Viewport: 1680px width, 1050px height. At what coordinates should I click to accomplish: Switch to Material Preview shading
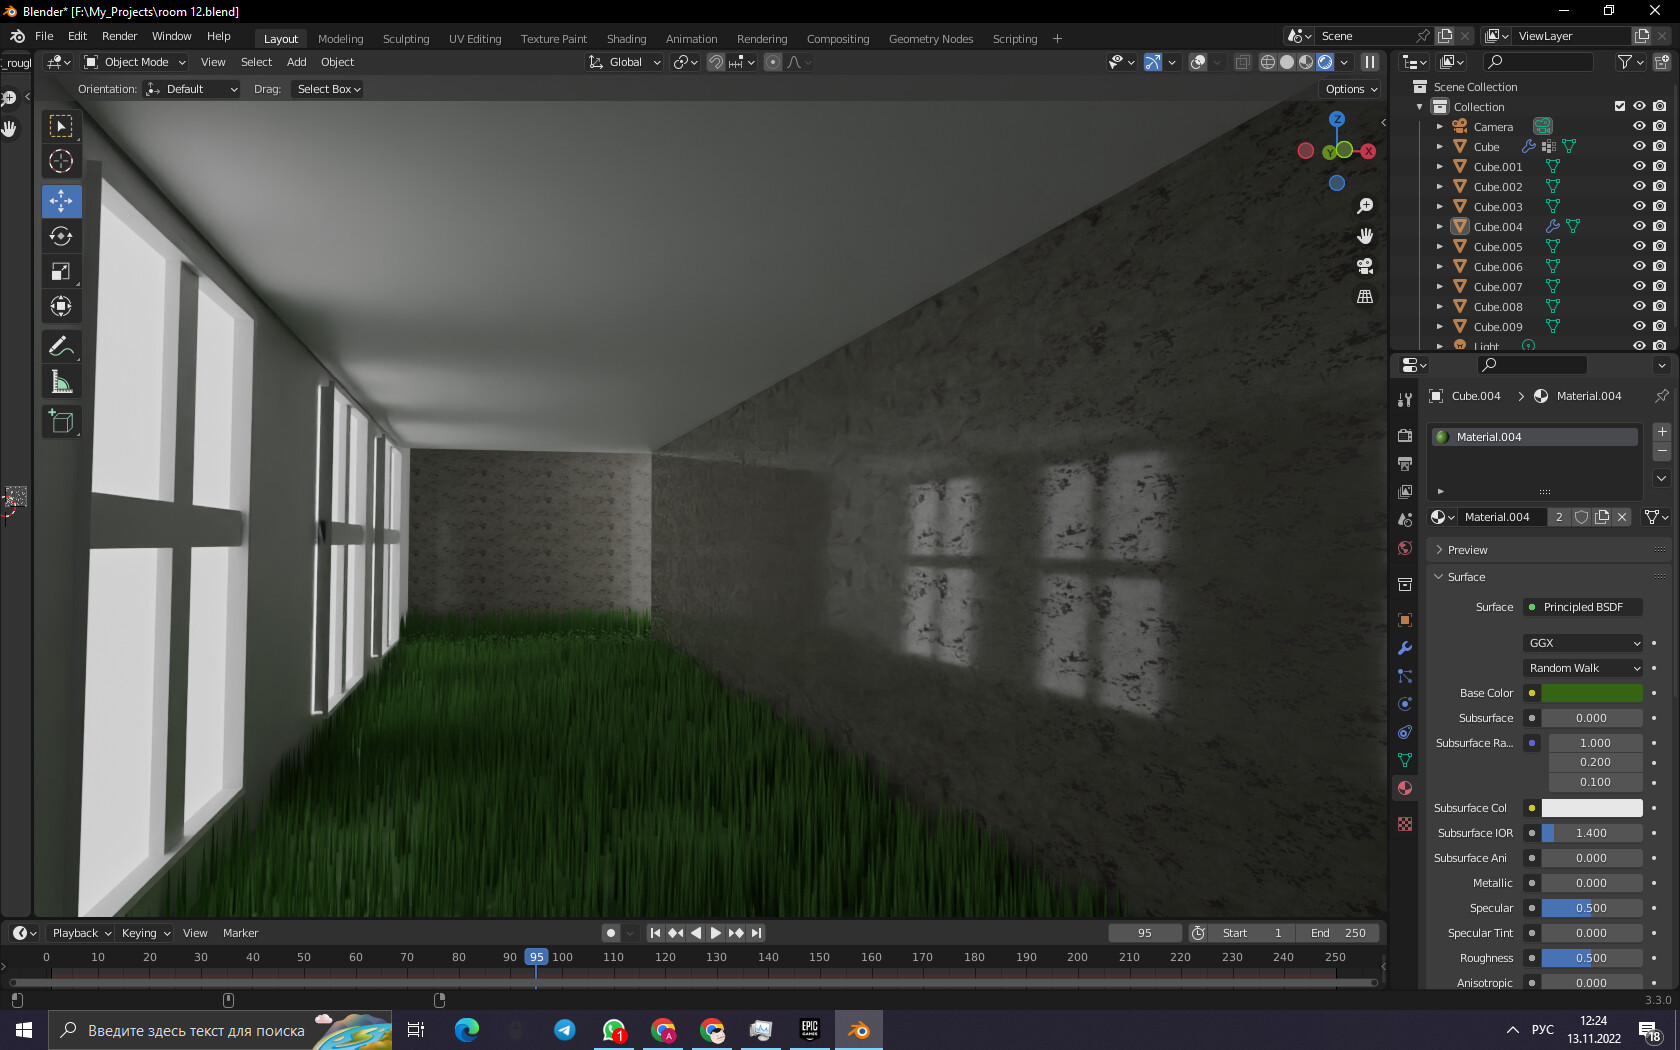pyautogui.click(x=1306, y=62)
